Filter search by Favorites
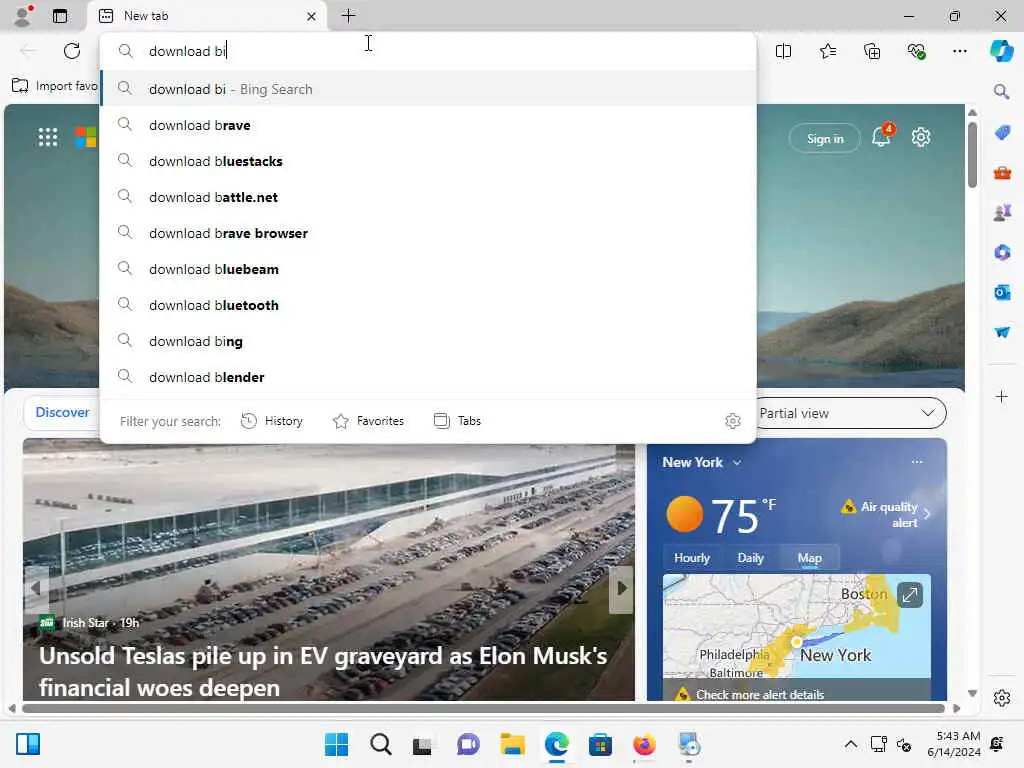The height and width of the screenshot is (768, 1024). click(368, 421)
